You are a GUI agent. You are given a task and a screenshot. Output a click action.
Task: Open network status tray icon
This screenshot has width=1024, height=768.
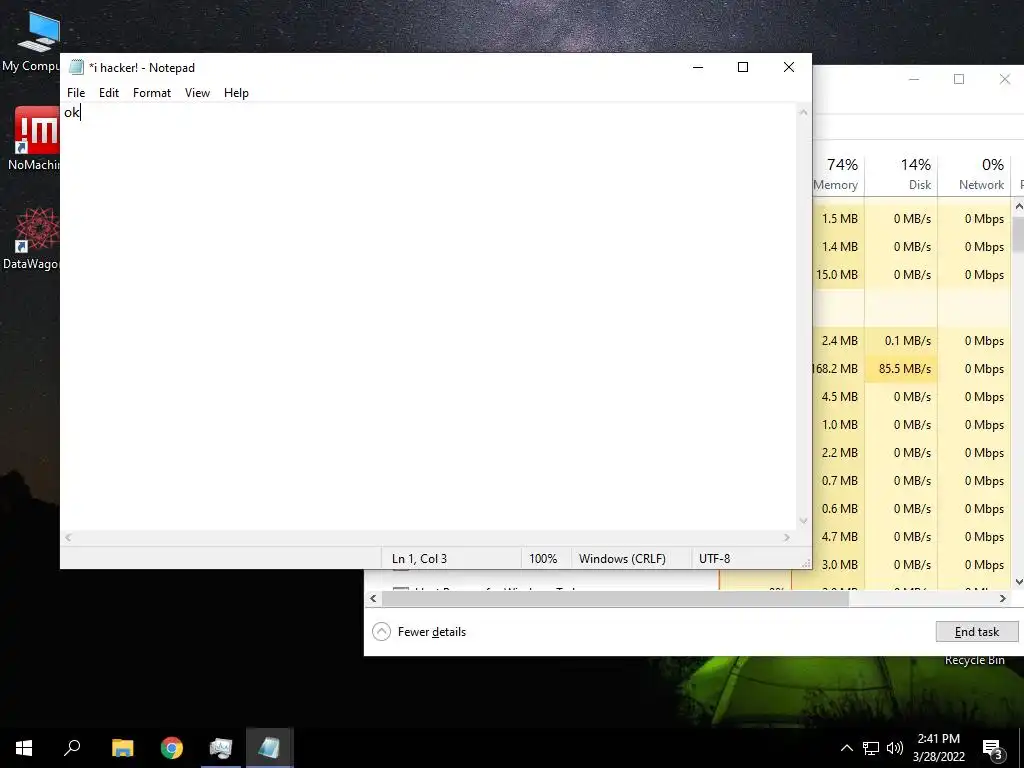click(871, 748)
